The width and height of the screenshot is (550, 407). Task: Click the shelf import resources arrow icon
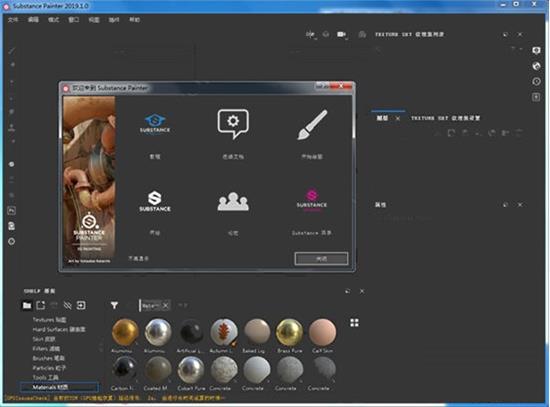[x=81, y=306]
